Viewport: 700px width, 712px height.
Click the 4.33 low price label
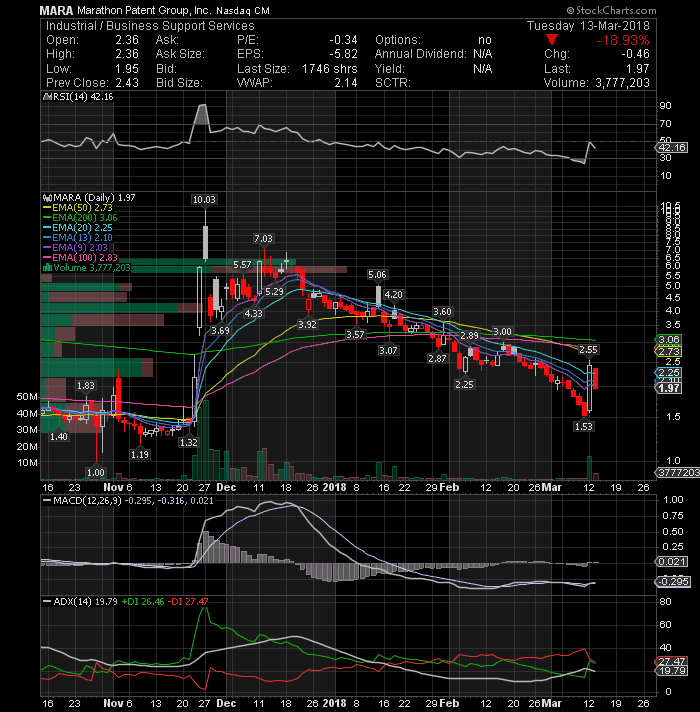(253, 314)
